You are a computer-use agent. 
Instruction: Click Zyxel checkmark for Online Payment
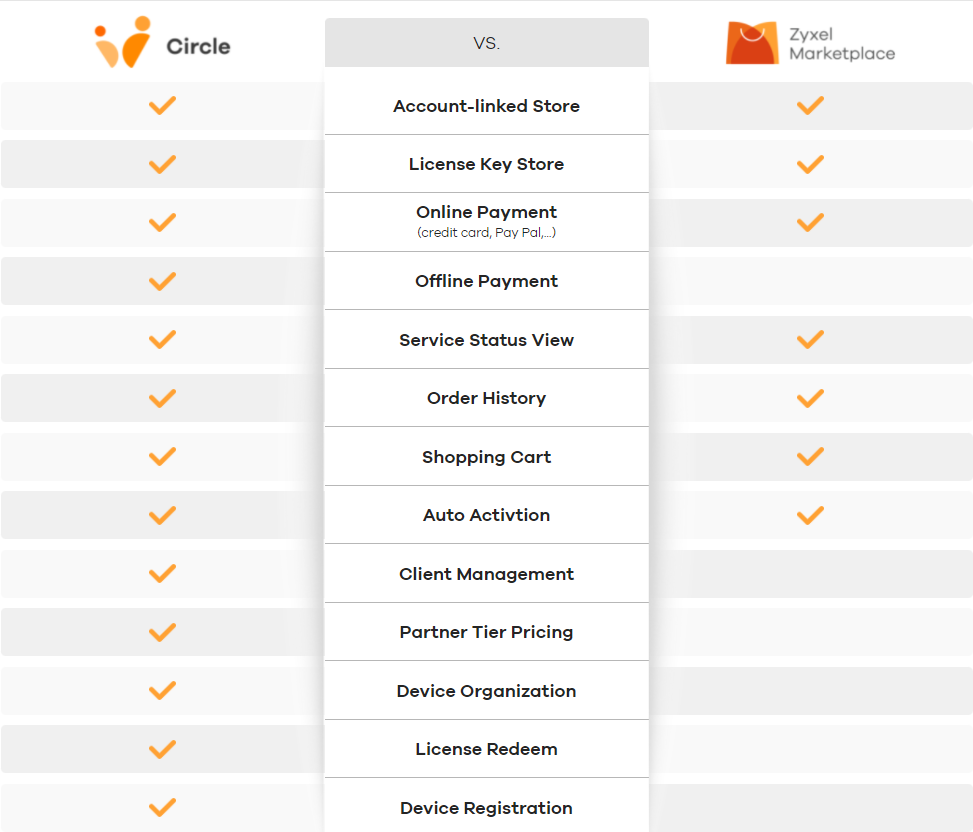pos(810,222)
